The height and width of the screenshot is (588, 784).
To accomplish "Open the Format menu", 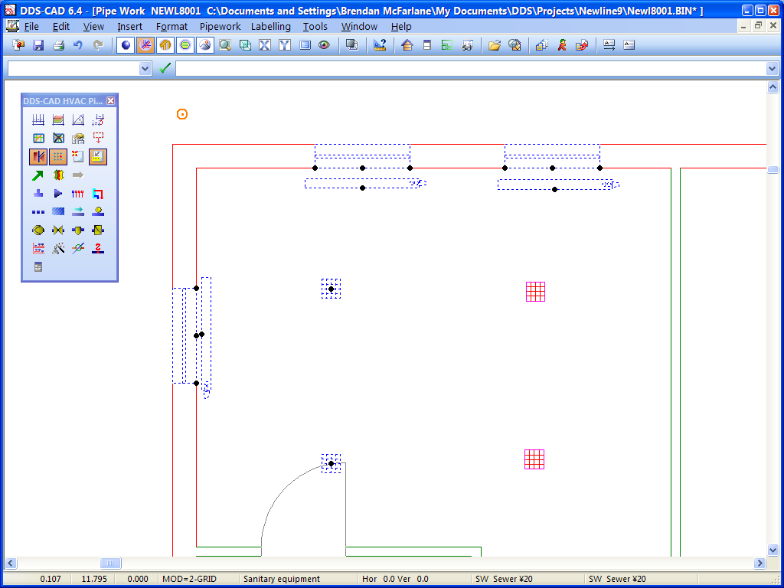I will click(172, 26).
